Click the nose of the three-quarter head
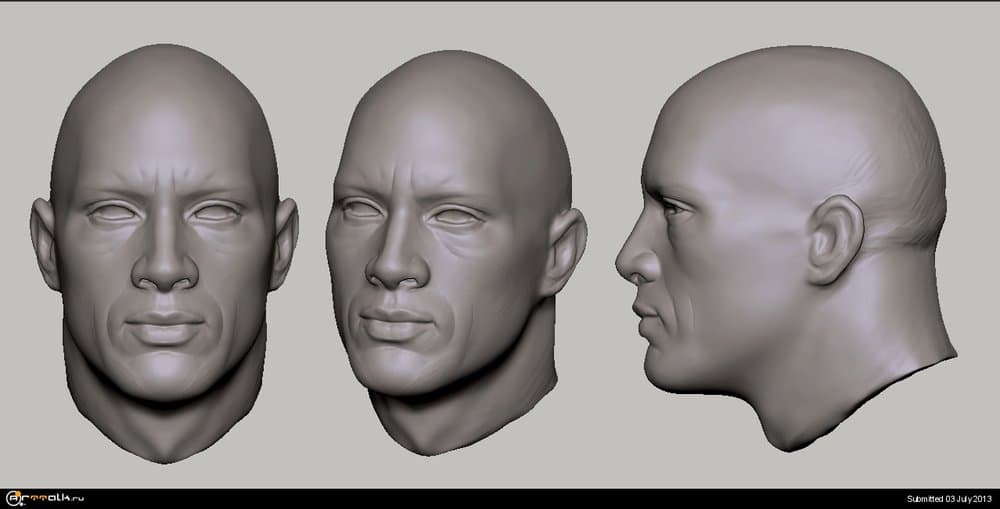The width and height of the screenshot is (1000, 509). pyautogui.click(x=393, y=265)
